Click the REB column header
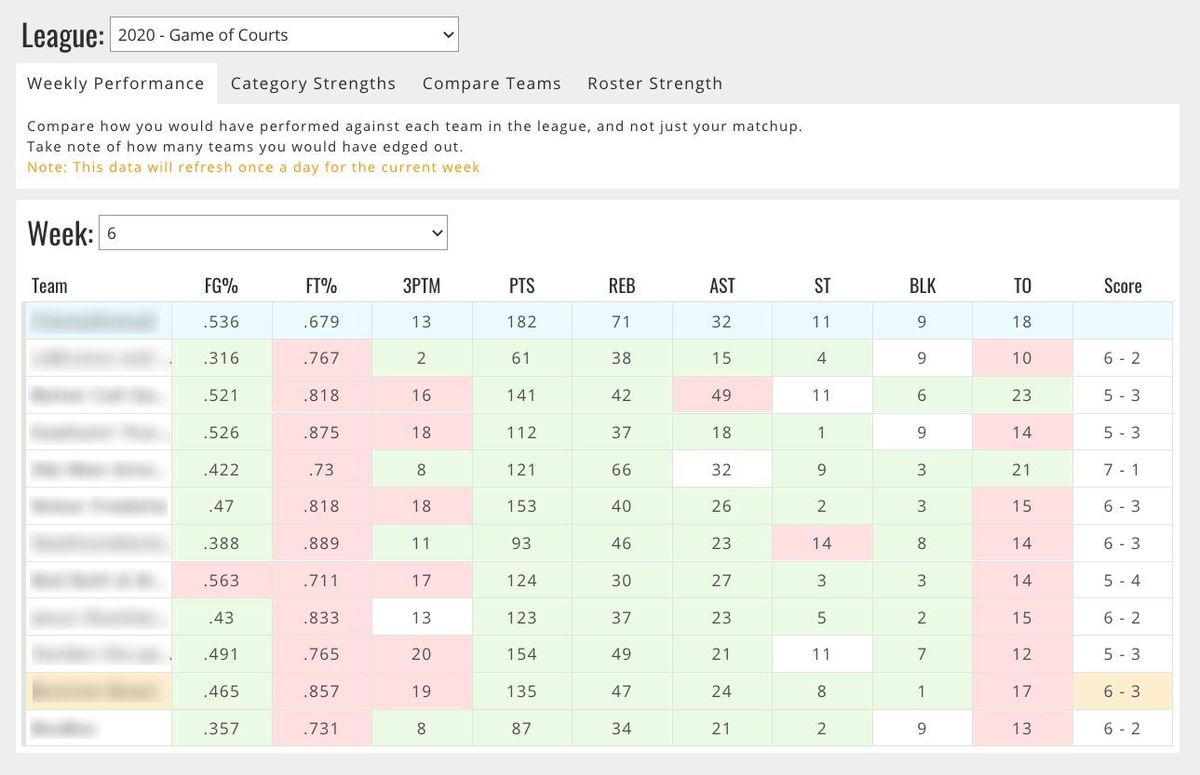Image resolution: width=1200 pixels, height=775 pixels. pos(621,286)
